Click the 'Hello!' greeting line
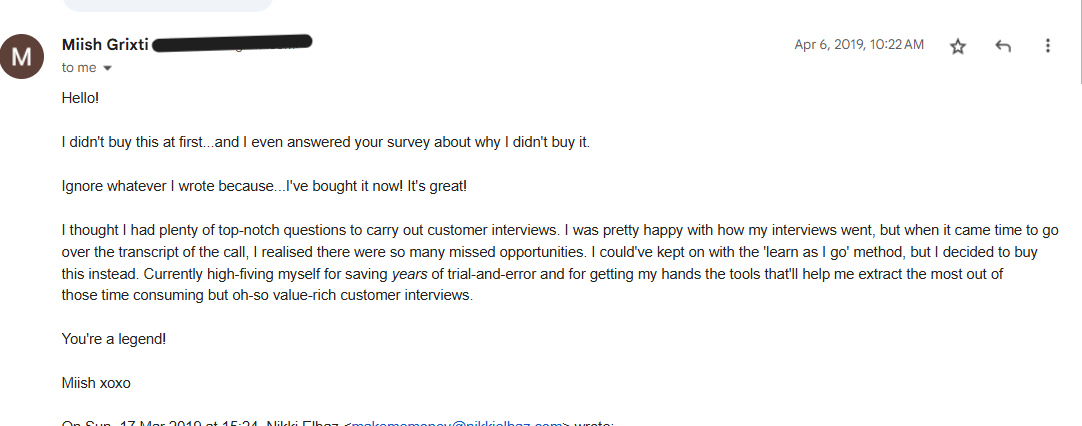 80,99
